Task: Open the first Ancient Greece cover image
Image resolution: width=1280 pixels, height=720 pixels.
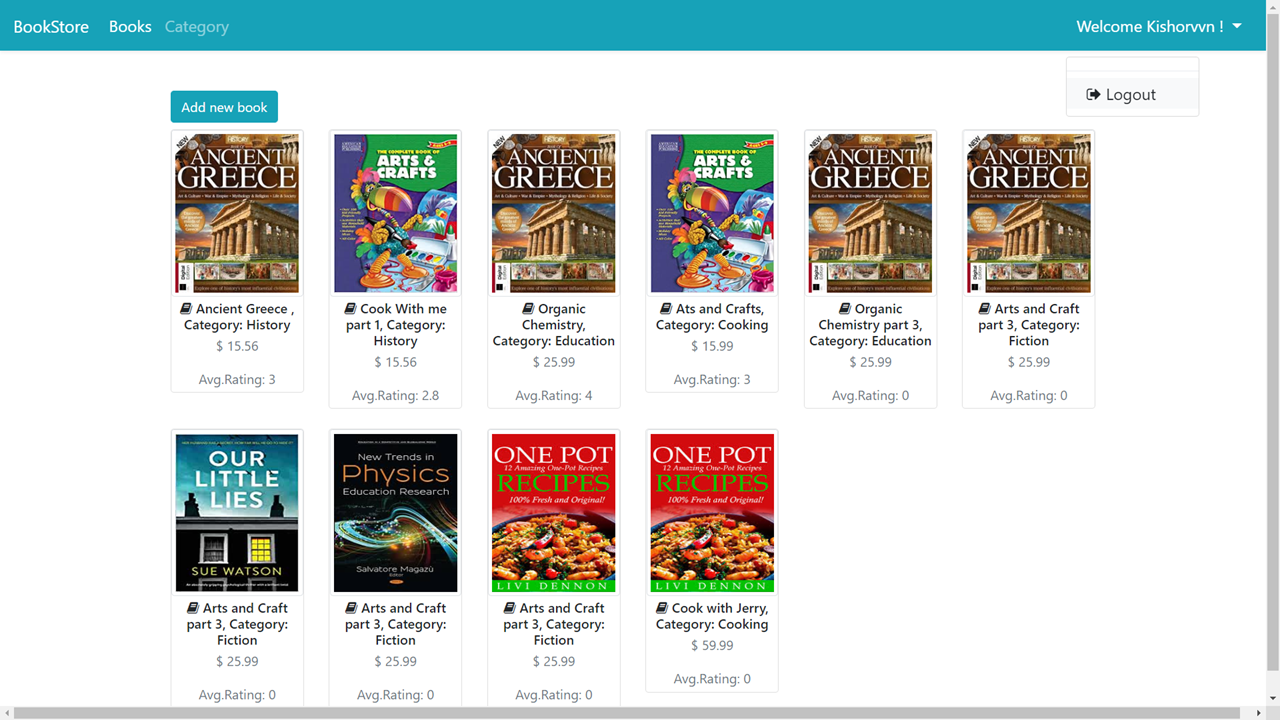Action: [237, 214]
